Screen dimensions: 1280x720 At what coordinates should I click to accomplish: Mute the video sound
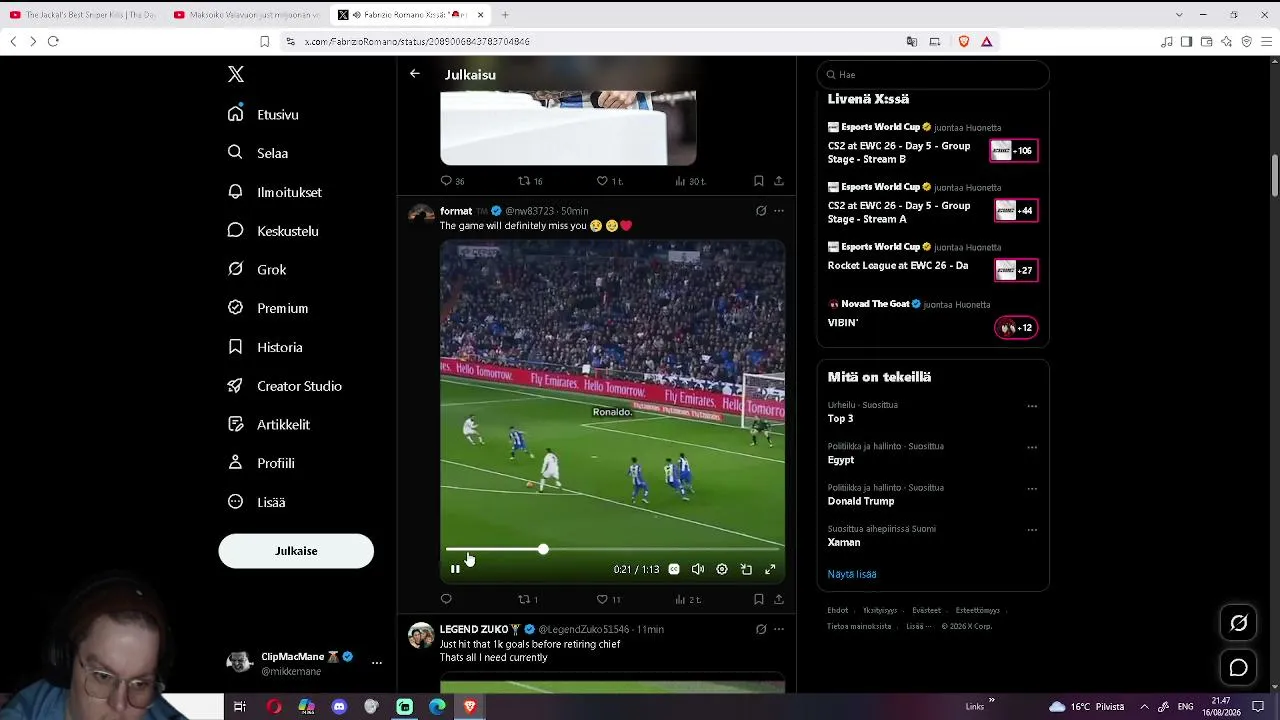[698, 569]
